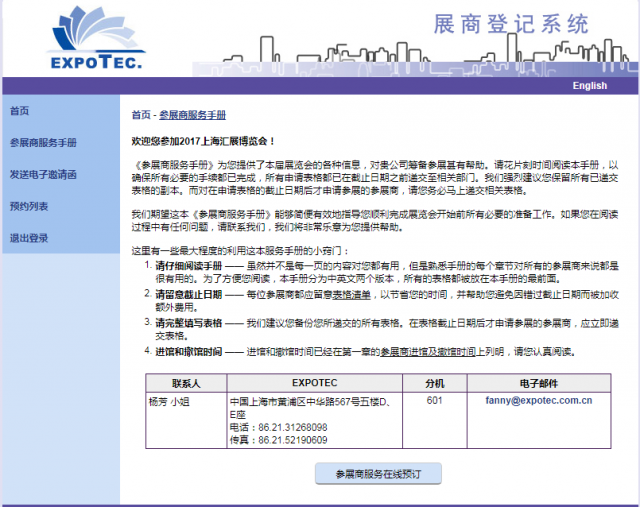Click the 分机 table column header
The width and height of the screenshot is (640, 507).
click(434, 383)
